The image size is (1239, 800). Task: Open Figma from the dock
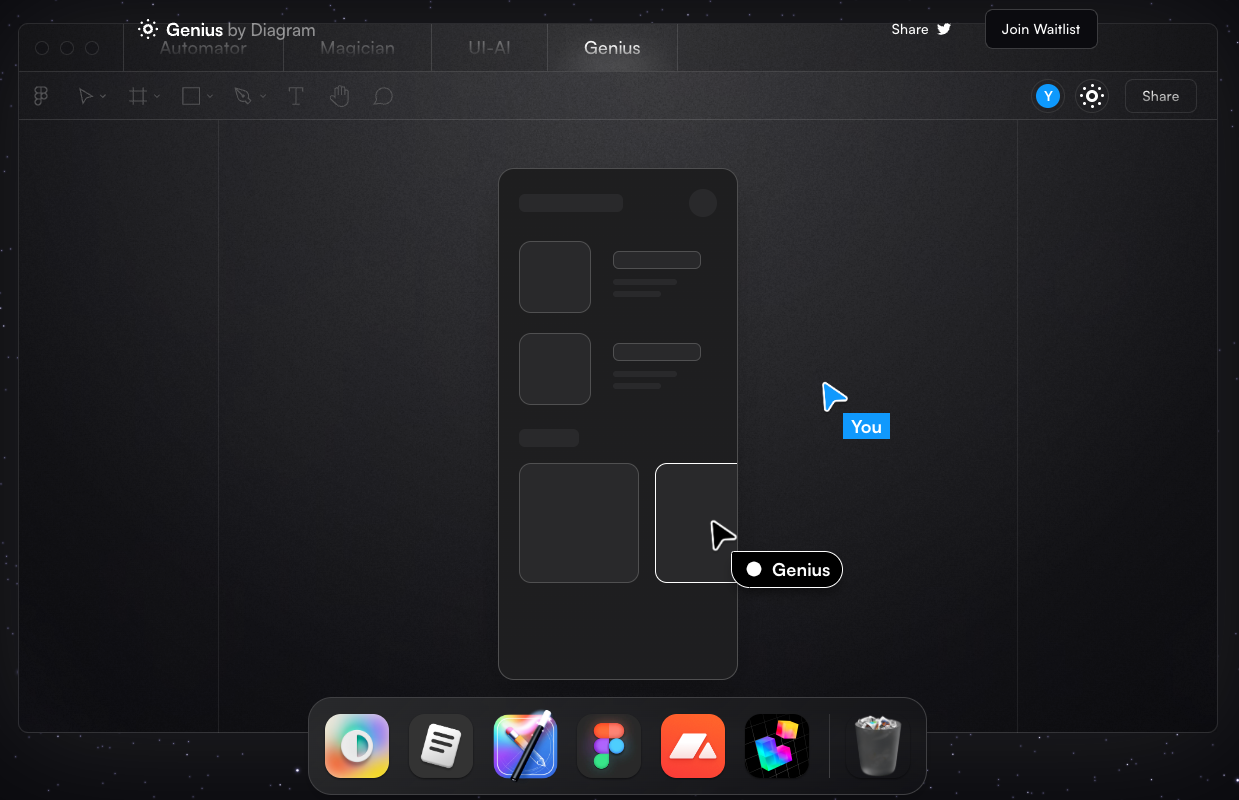tap(609, 746)
